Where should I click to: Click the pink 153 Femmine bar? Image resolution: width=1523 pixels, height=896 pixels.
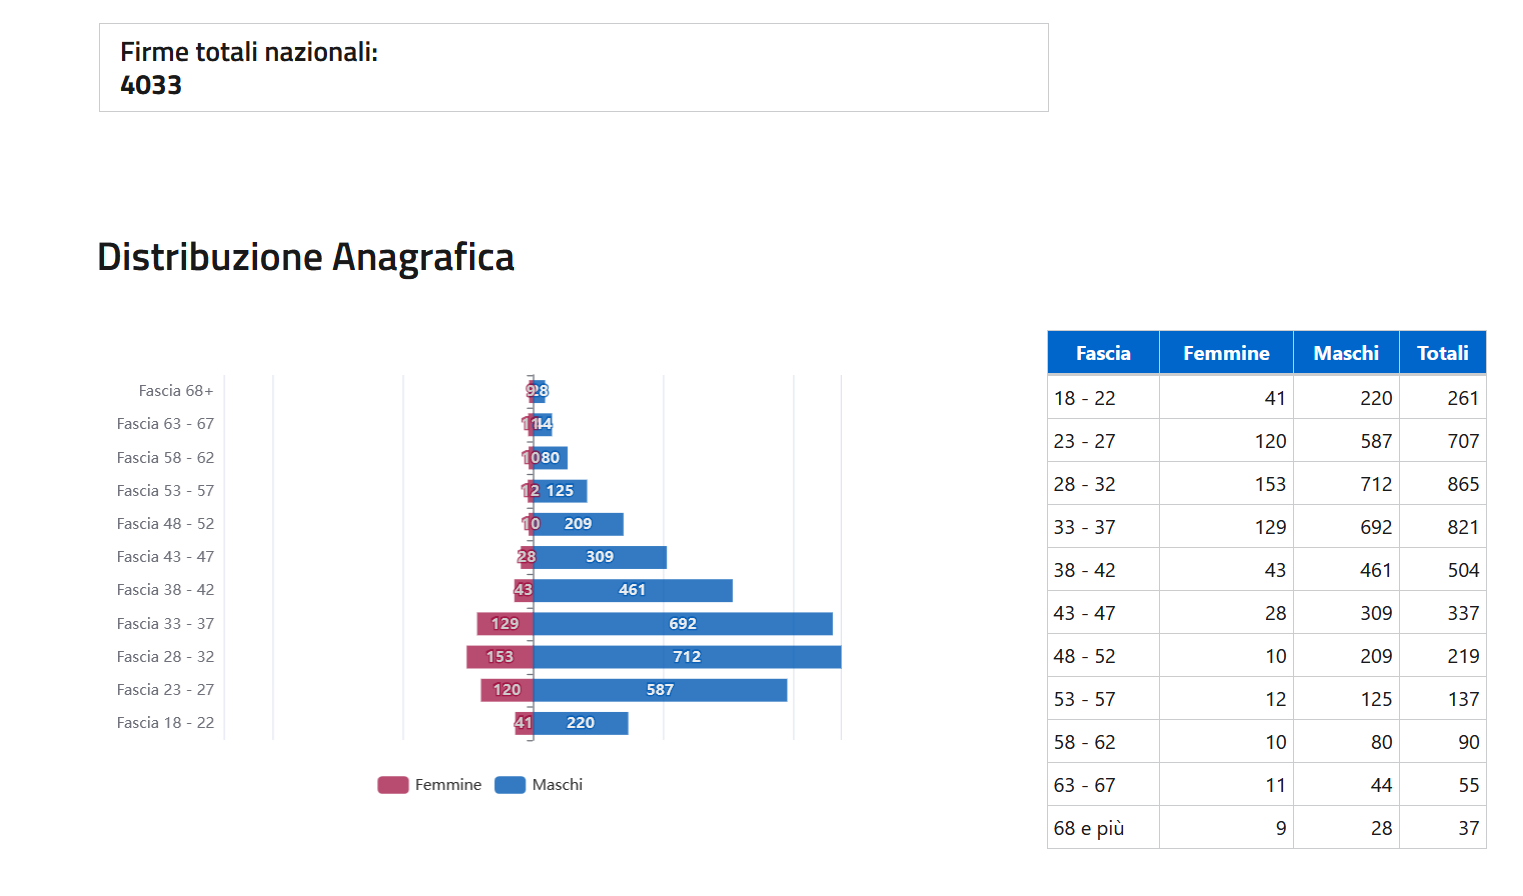(x=500, y=657)
